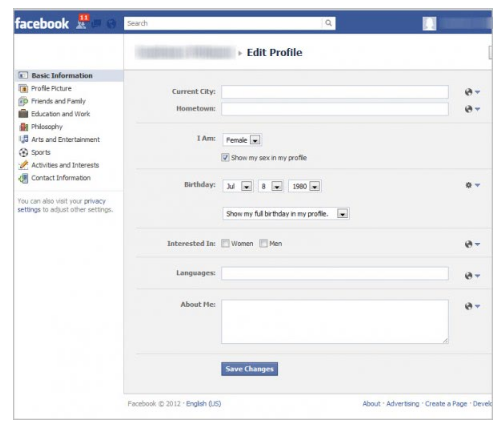Click the Arts and Entertainment music icon
504x425 pixels.
pos(23,139)
